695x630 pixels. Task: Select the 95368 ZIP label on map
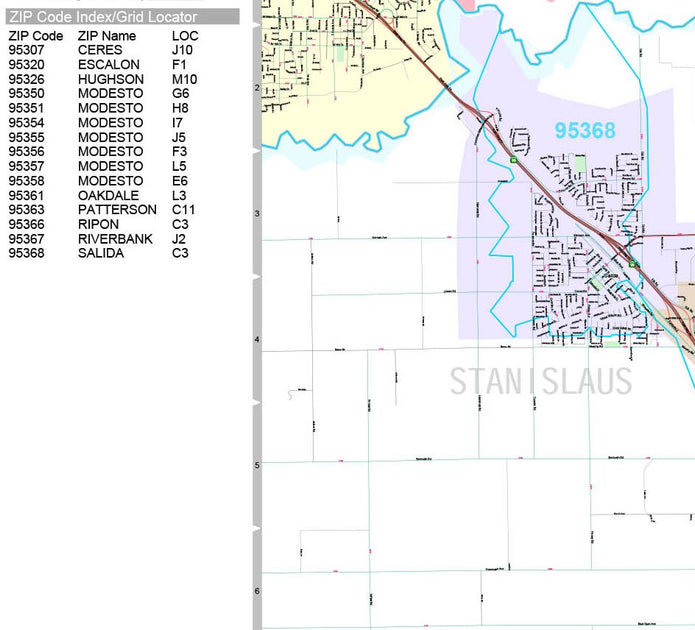click(585, 131)
